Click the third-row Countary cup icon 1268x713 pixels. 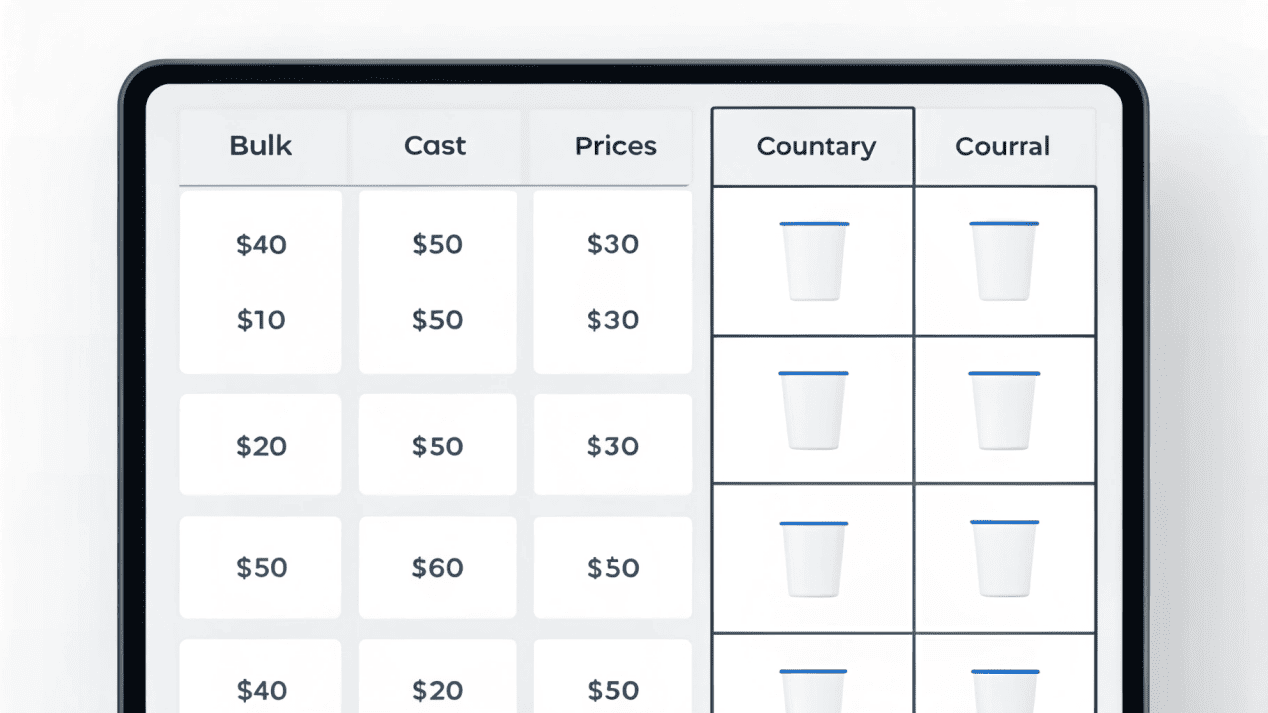[814, 560]
